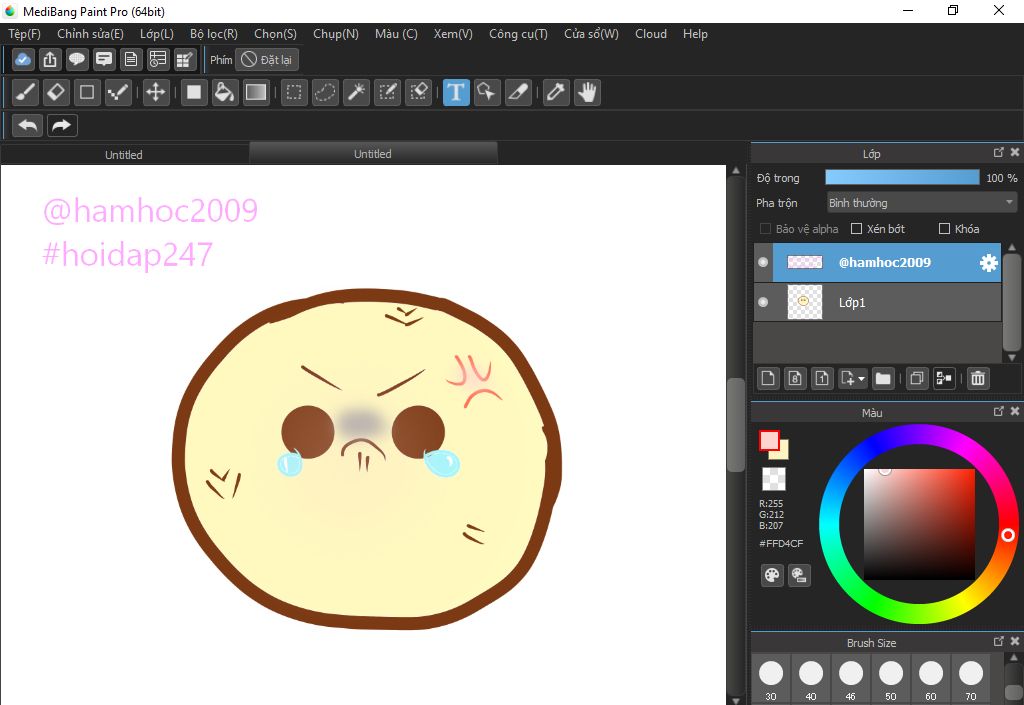Select the Lasso tool
1024x705 pixels.
click(x=325, y=92)
